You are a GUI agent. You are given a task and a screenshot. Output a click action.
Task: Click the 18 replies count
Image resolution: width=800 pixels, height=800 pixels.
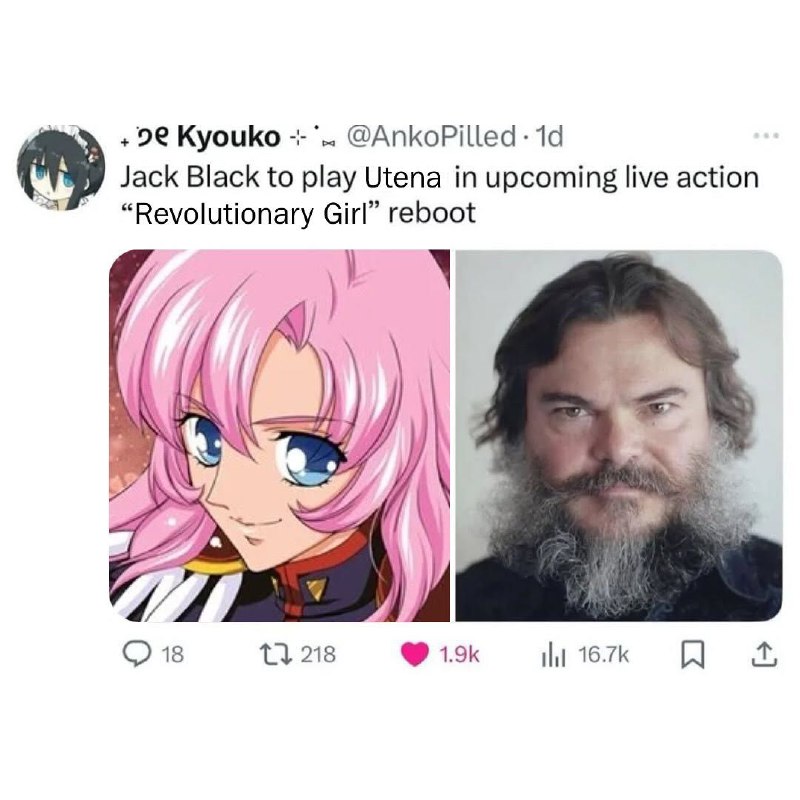(x=173, y=655)
